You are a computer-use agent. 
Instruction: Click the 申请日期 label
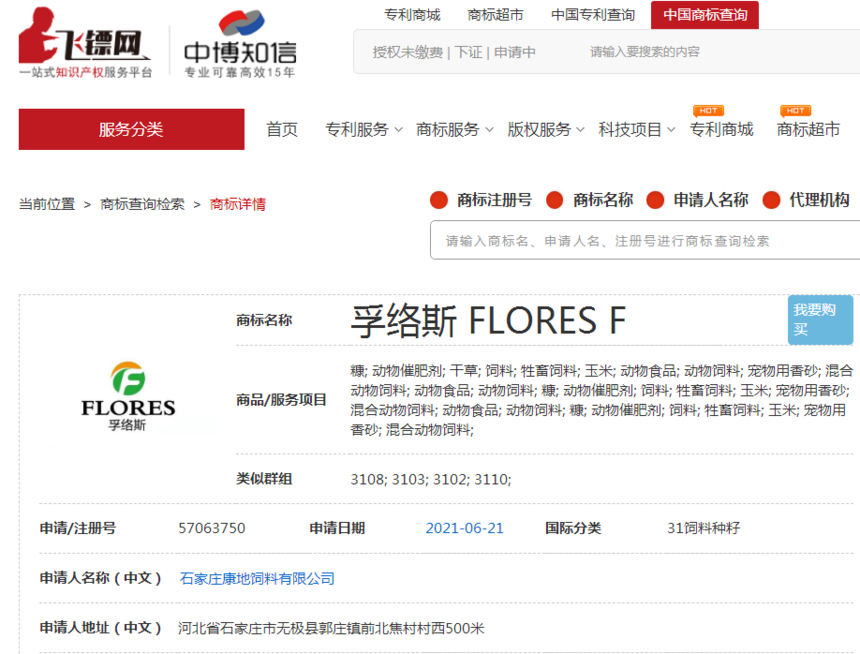click(x=337, y=528)
